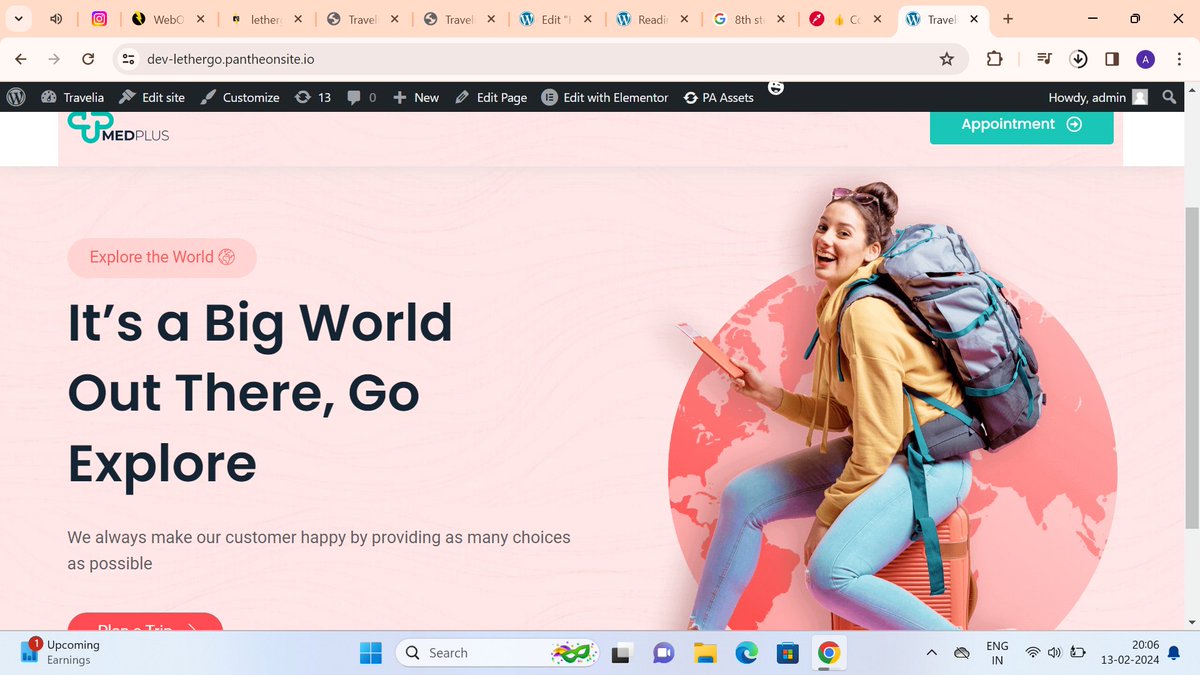Click the admin bar search magnifier
The image size is (1200, 675).
(1169, 97)
